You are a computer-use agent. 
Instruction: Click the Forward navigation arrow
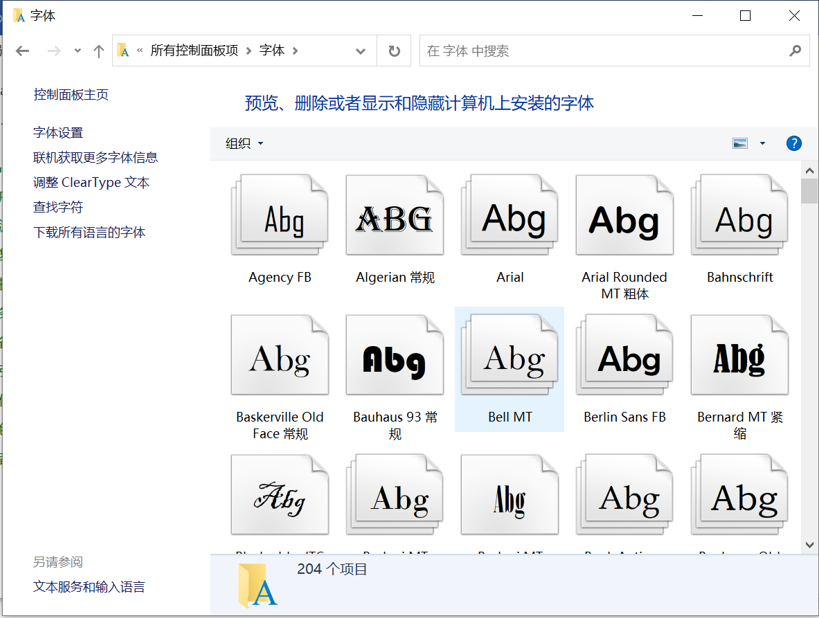pos(54,51)
